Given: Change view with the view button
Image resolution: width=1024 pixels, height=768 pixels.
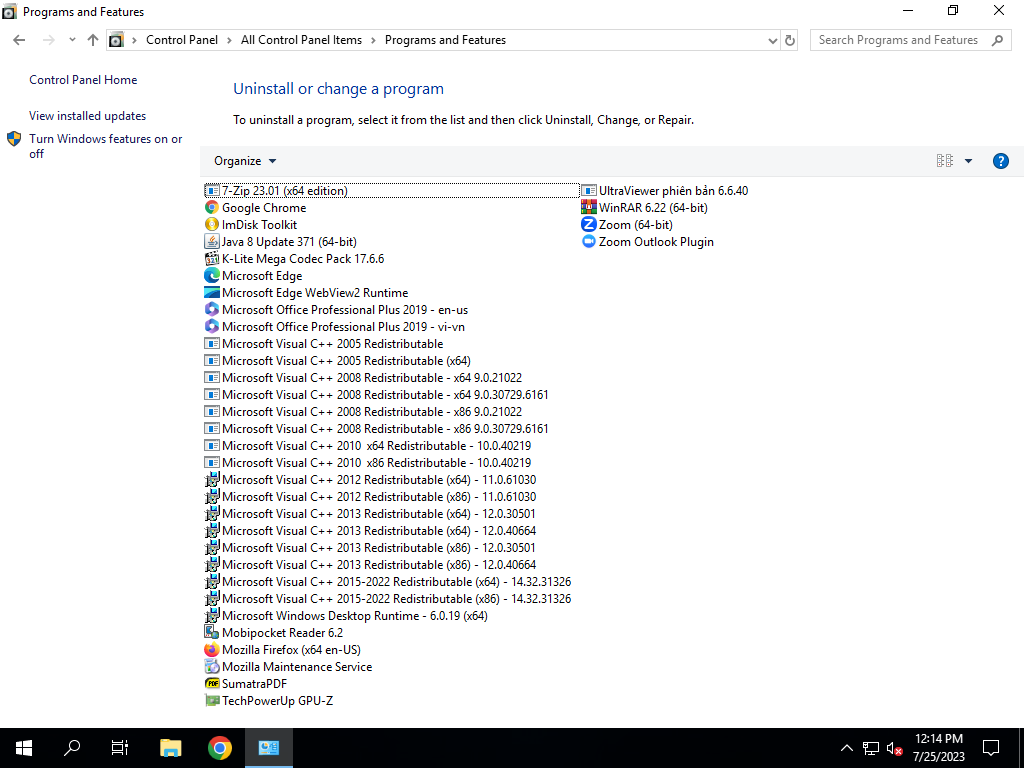Looking at the screenshot, I should point(944,161).
